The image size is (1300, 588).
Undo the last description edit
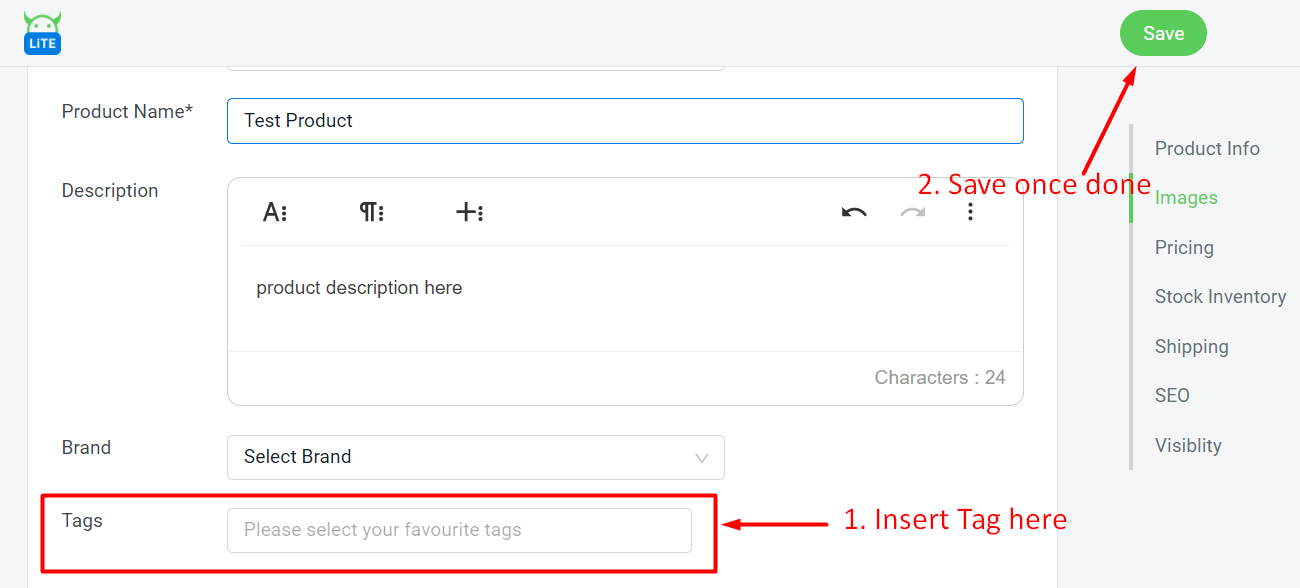[x=853, y=212]
